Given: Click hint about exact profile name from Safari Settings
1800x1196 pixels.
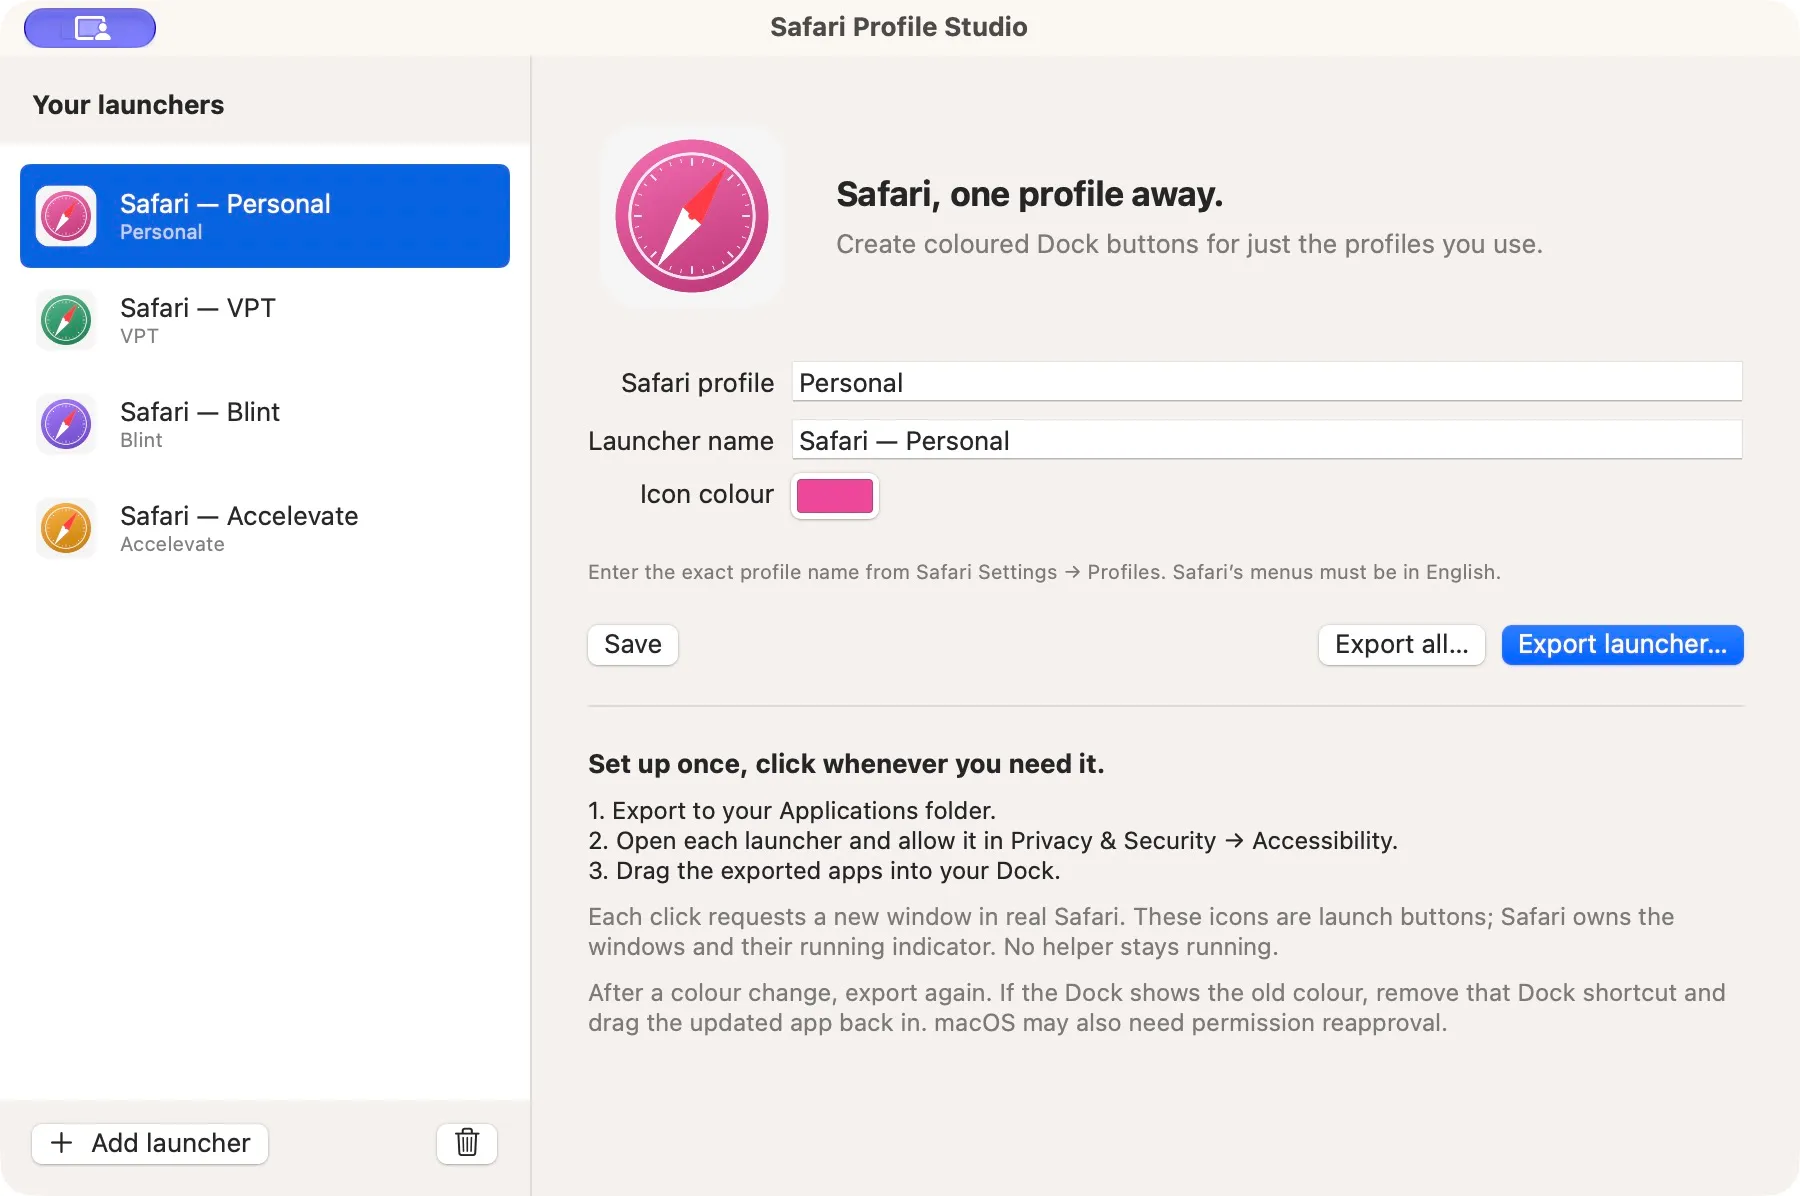Looking at the screenshot, I should click(1044, 572).
